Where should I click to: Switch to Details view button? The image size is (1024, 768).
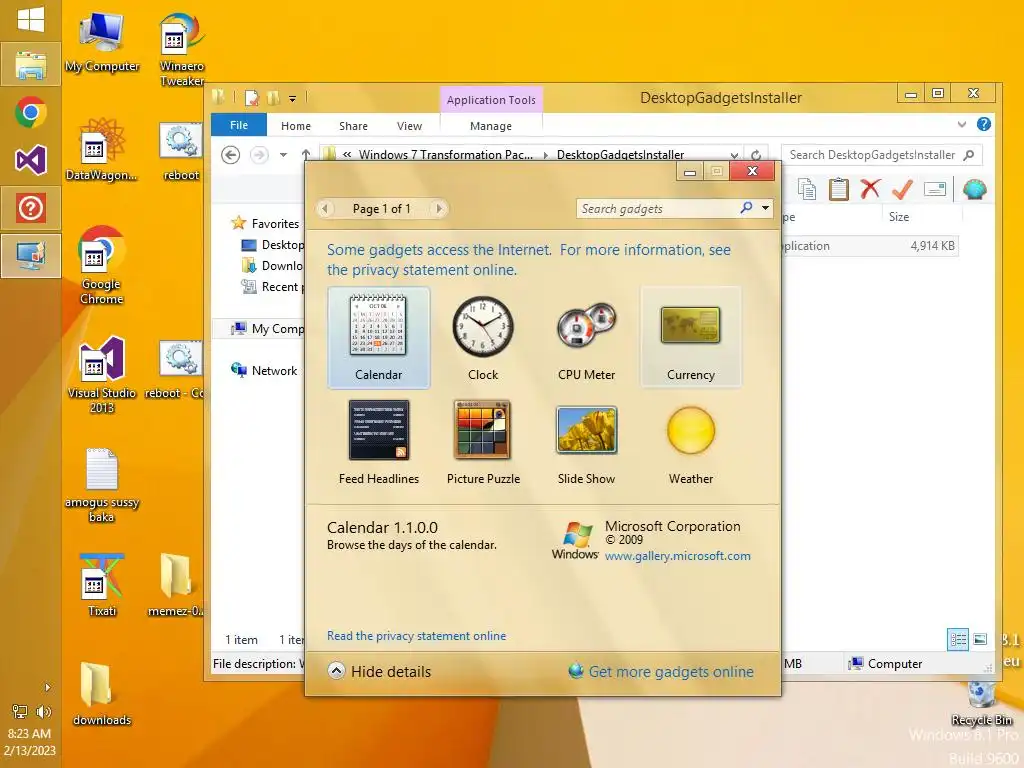point(957,639)
